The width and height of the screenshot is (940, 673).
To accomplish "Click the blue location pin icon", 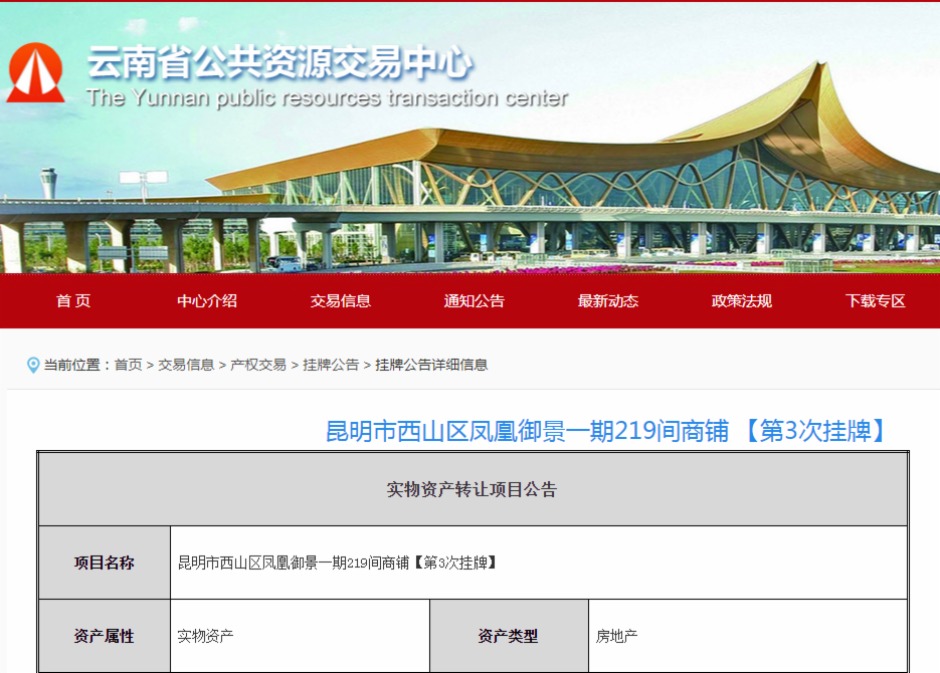I will [33, 365].
